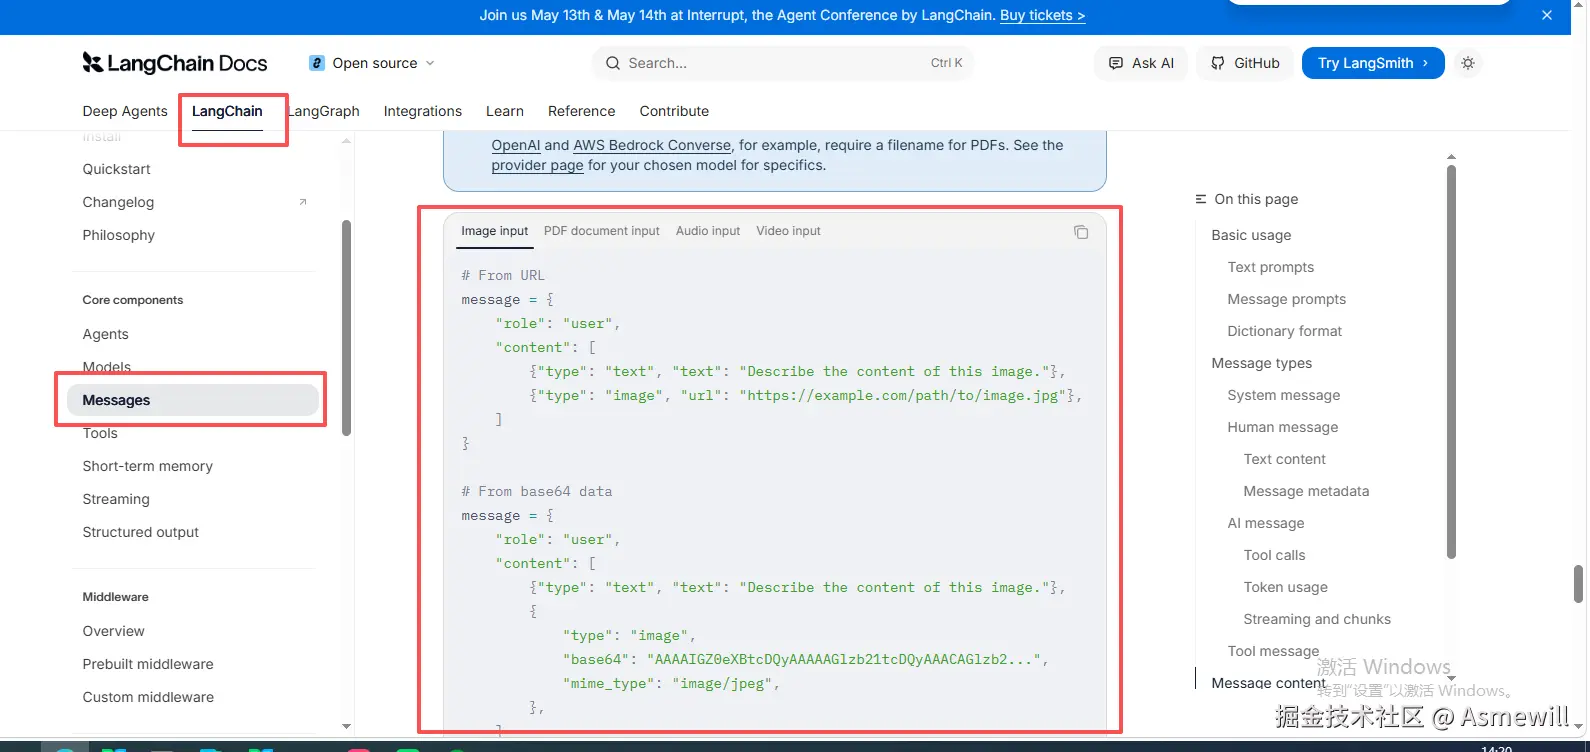Click the LangChain Docs logo
Screen dimensions: 1590x752
175,63
